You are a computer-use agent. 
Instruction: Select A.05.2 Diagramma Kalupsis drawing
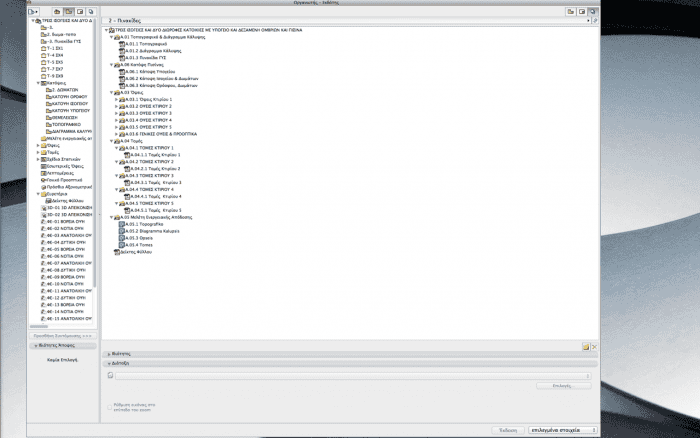pos(149,231)
